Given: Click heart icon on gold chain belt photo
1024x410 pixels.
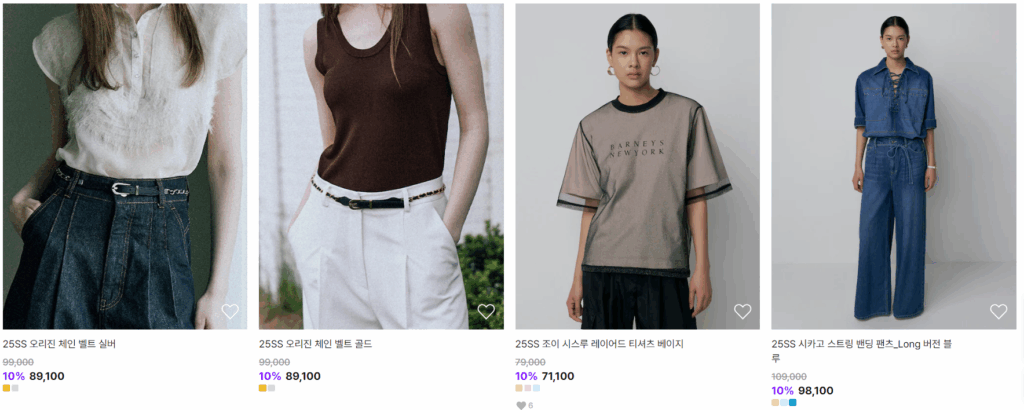Looking at the screenshot, I should [x=486, y=311].
